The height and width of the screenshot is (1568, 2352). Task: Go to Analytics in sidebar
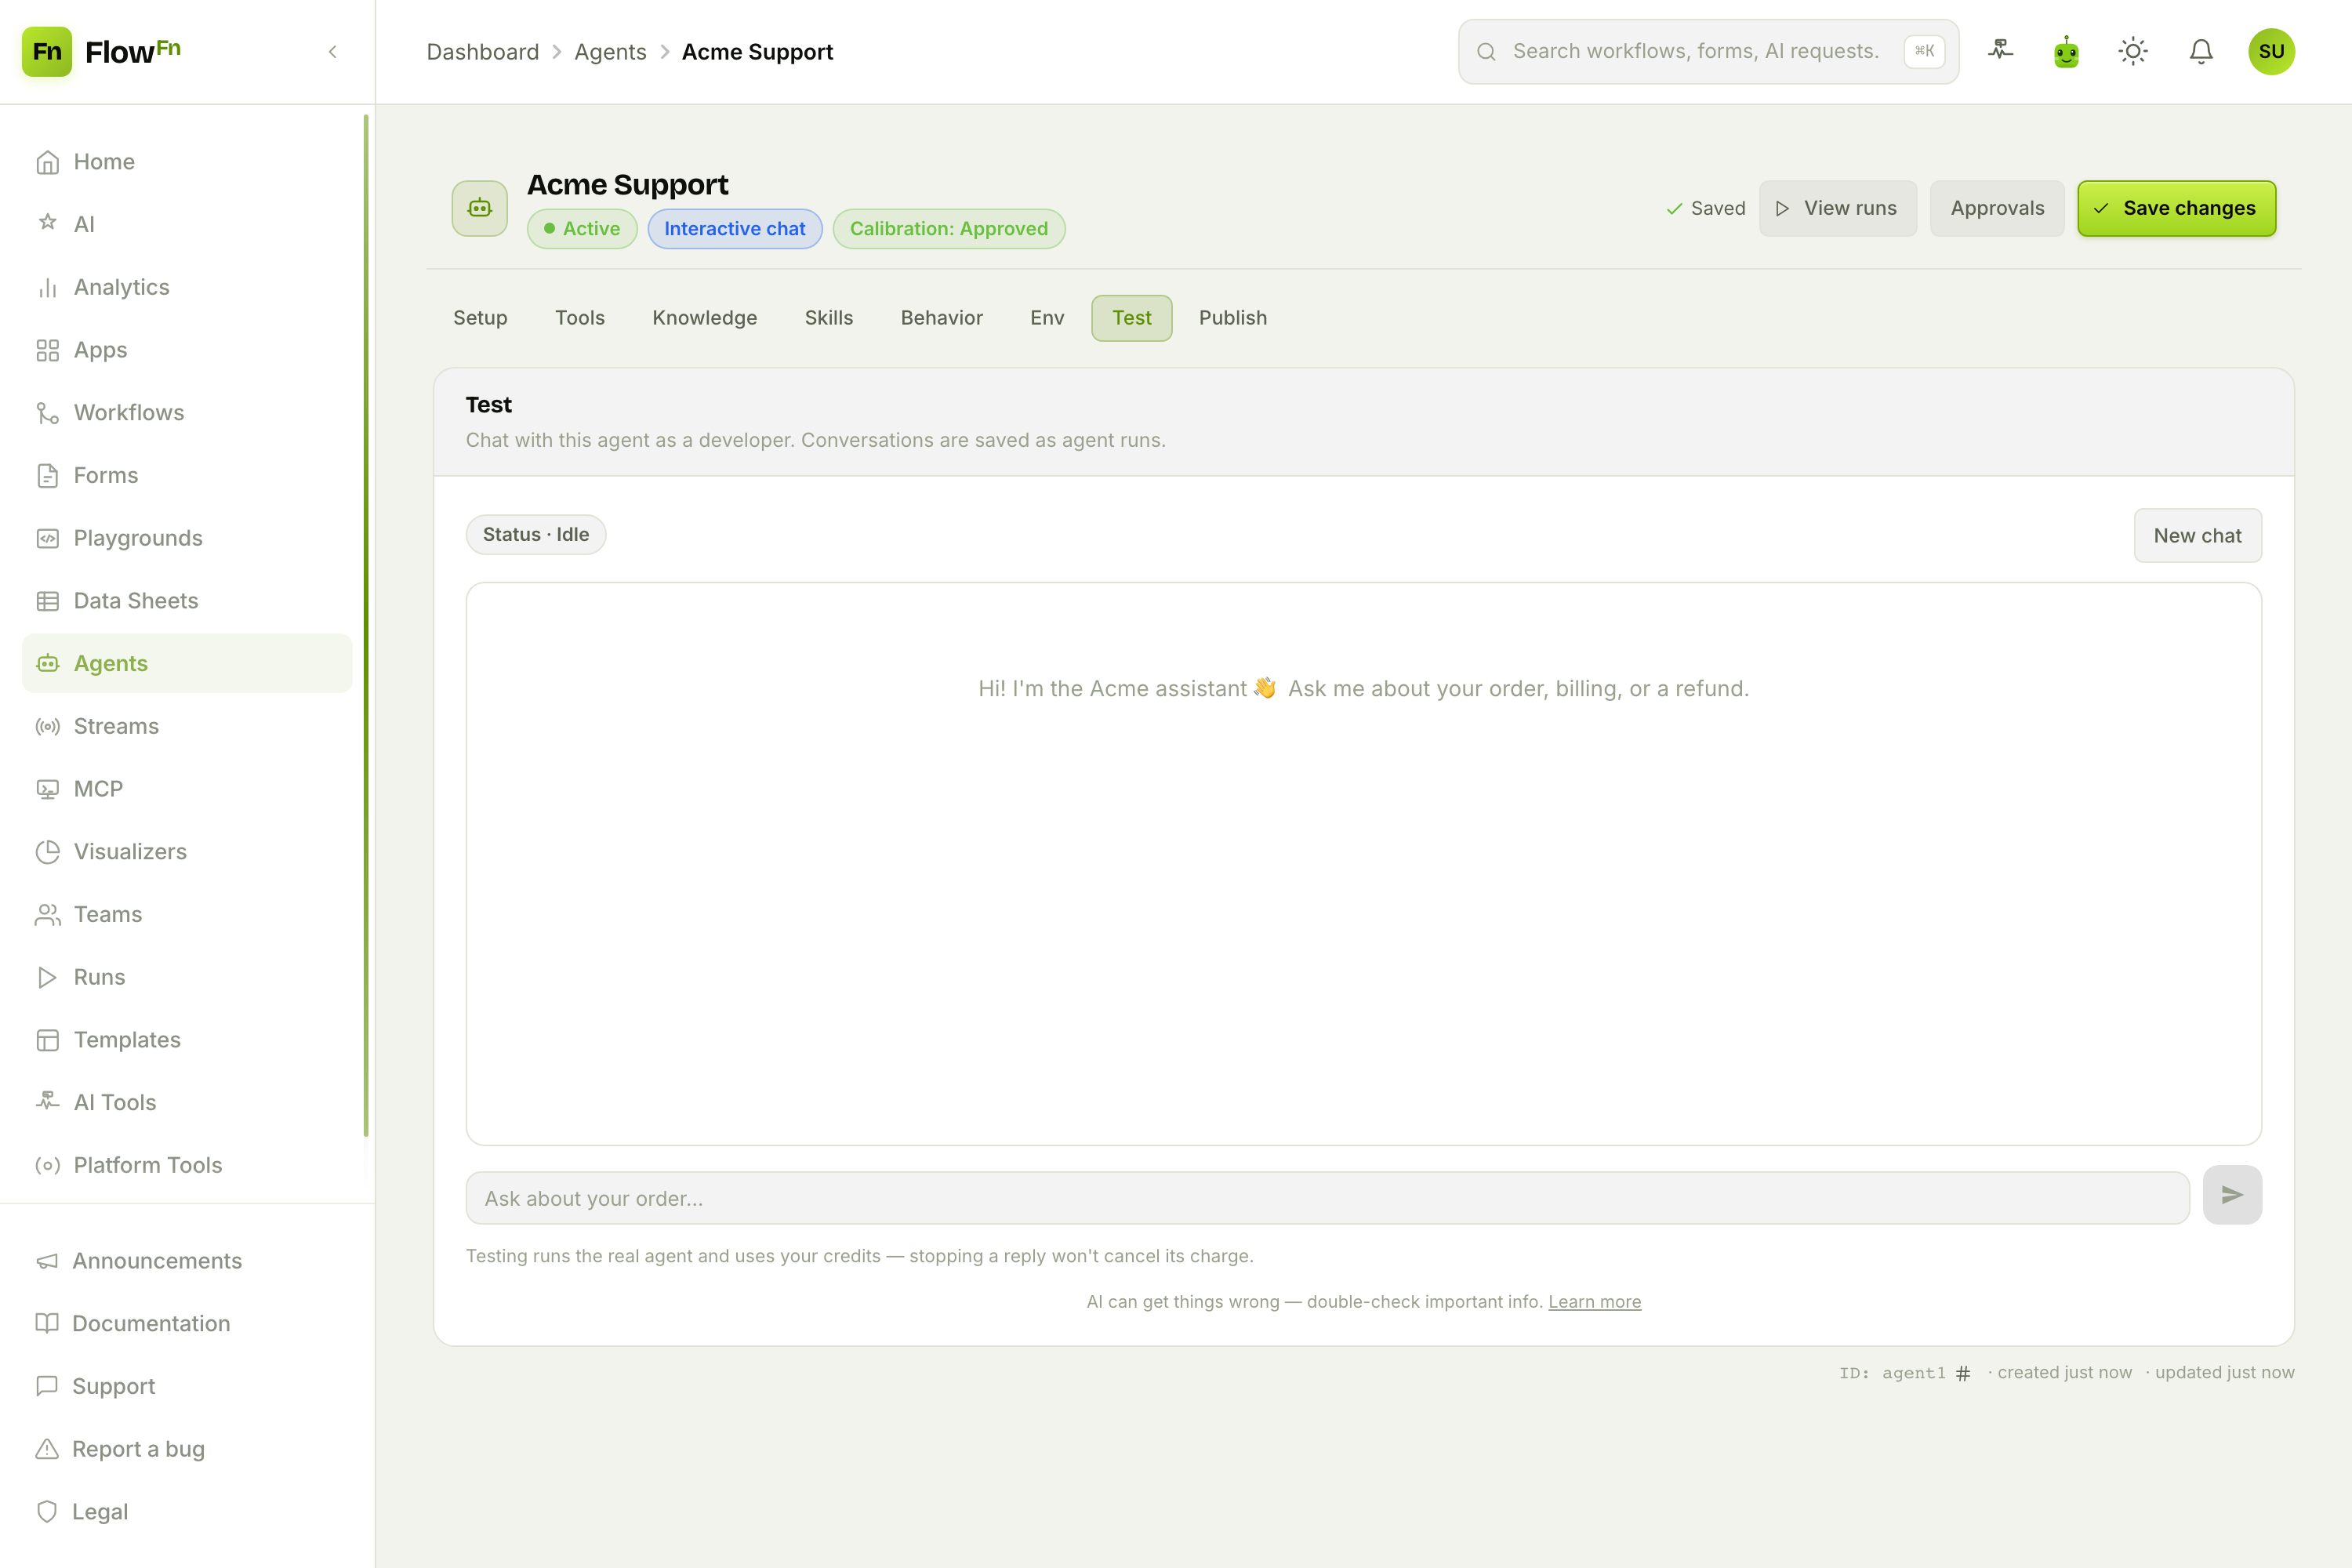(x=187, y=287)
